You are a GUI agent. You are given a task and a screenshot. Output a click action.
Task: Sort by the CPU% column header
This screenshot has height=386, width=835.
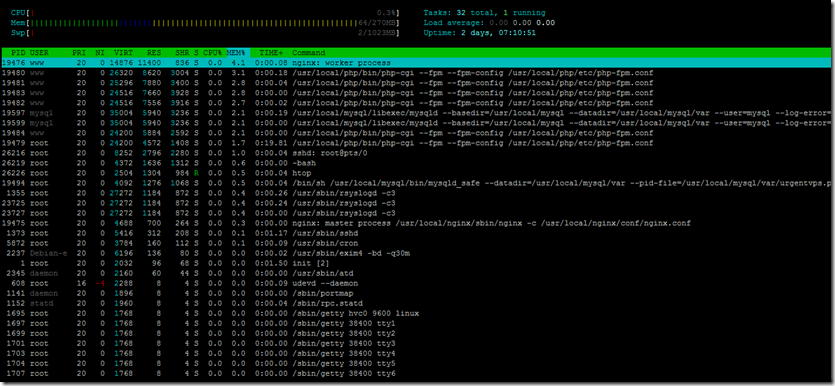click(212, 53)
